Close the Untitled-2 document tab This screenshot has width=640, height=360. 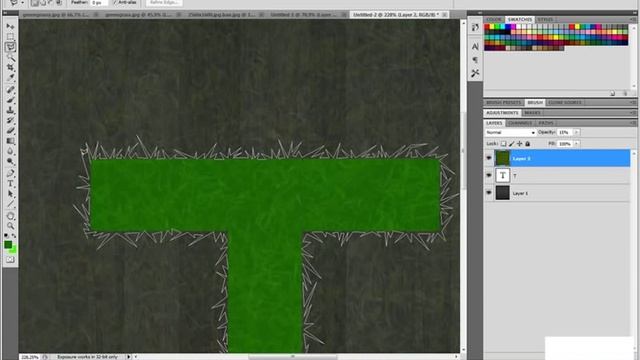[444, 15]
